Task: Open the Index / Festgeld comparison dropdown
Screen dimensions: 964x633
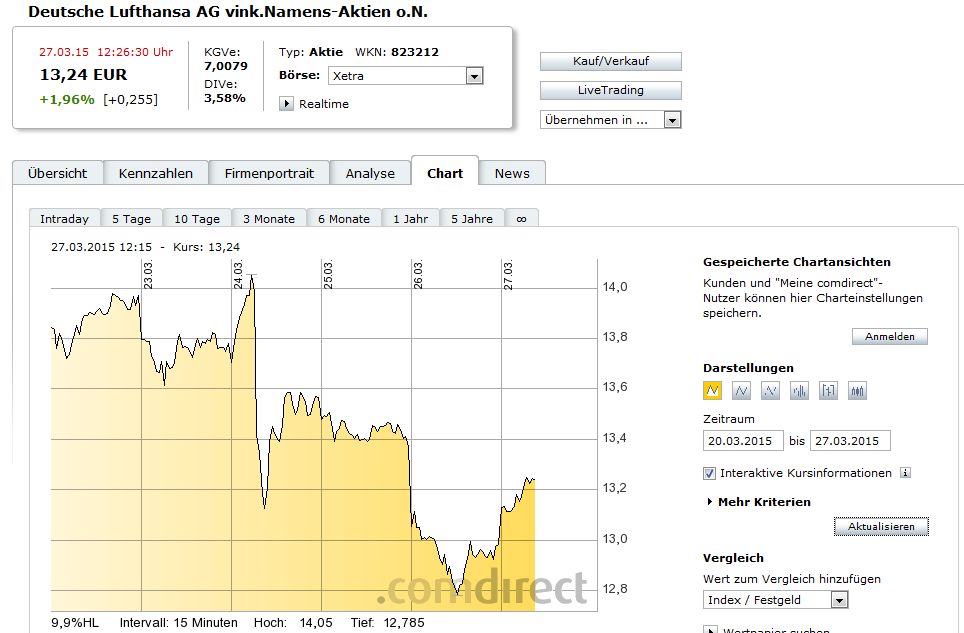Action: [839, 600]
